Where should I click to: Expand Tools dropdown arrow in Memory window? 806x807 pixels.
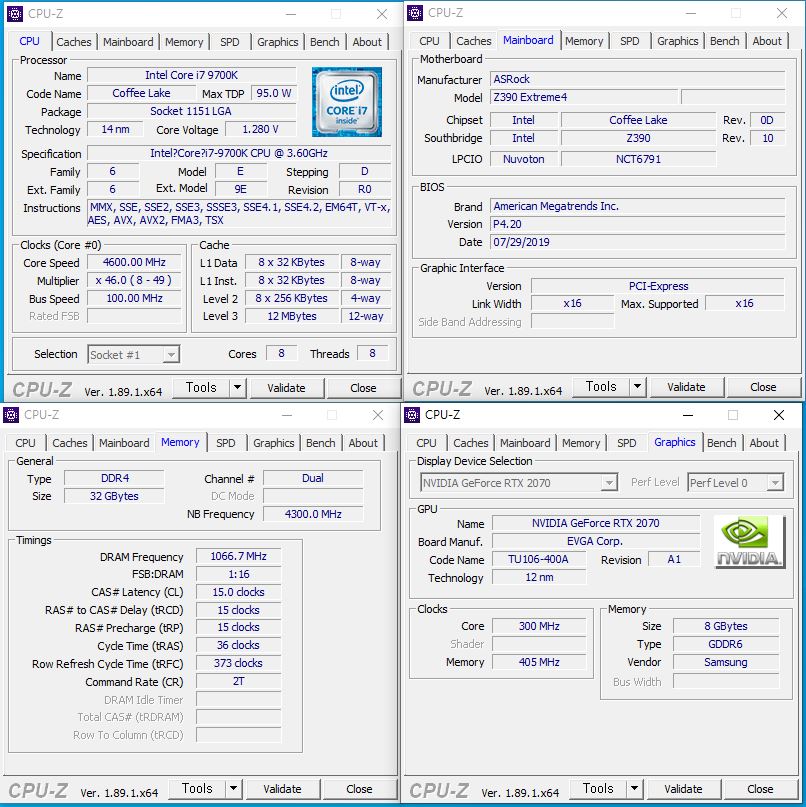click(x=234, y=789)
